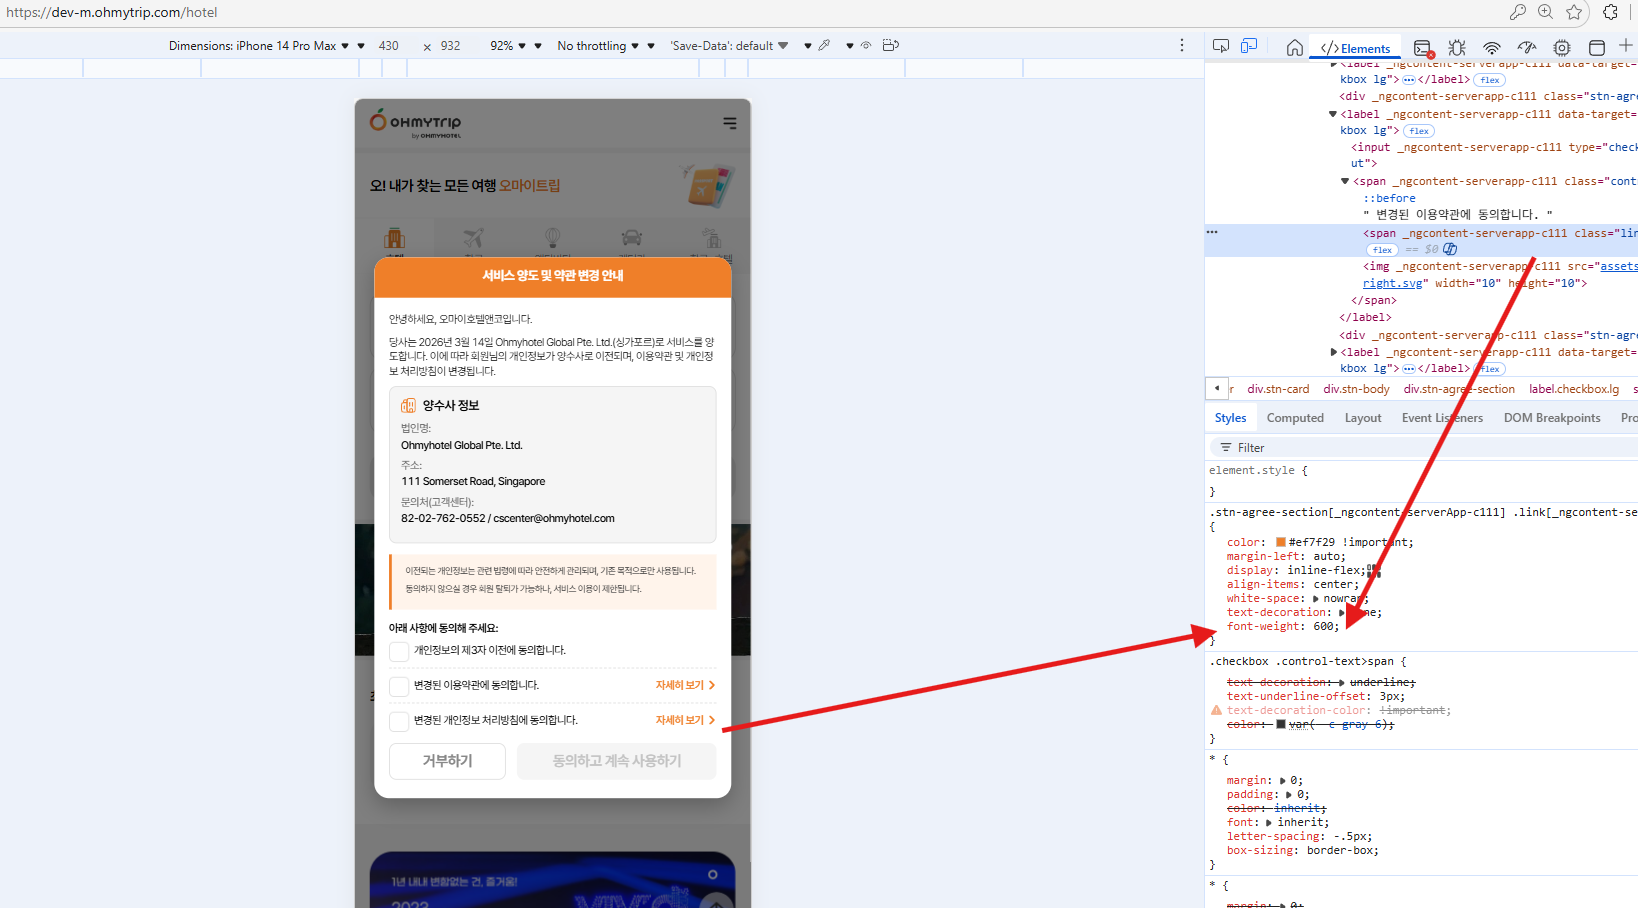Click the zoom magnifier icon in address bar
1638x908 pixels.
[1546, 12]
